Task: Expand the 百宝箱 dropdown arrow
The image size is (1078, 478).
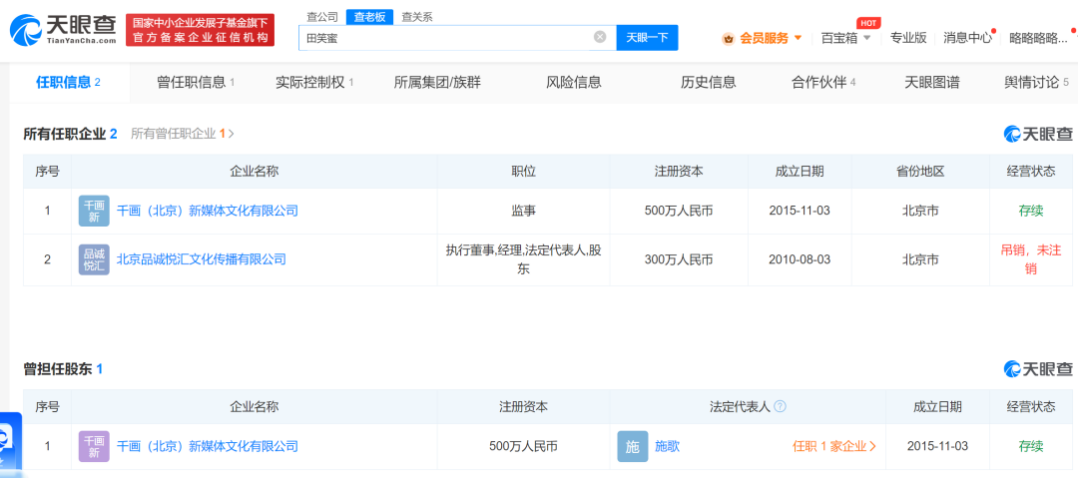Action: [867, 38]
